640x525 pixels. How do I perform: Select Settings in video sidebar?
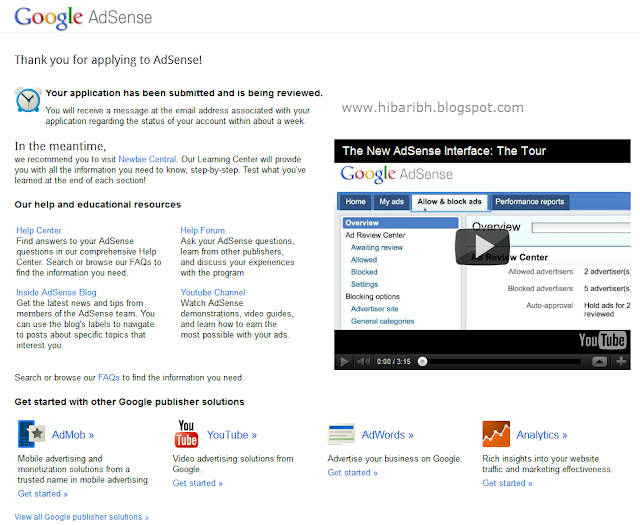[364, 284]
